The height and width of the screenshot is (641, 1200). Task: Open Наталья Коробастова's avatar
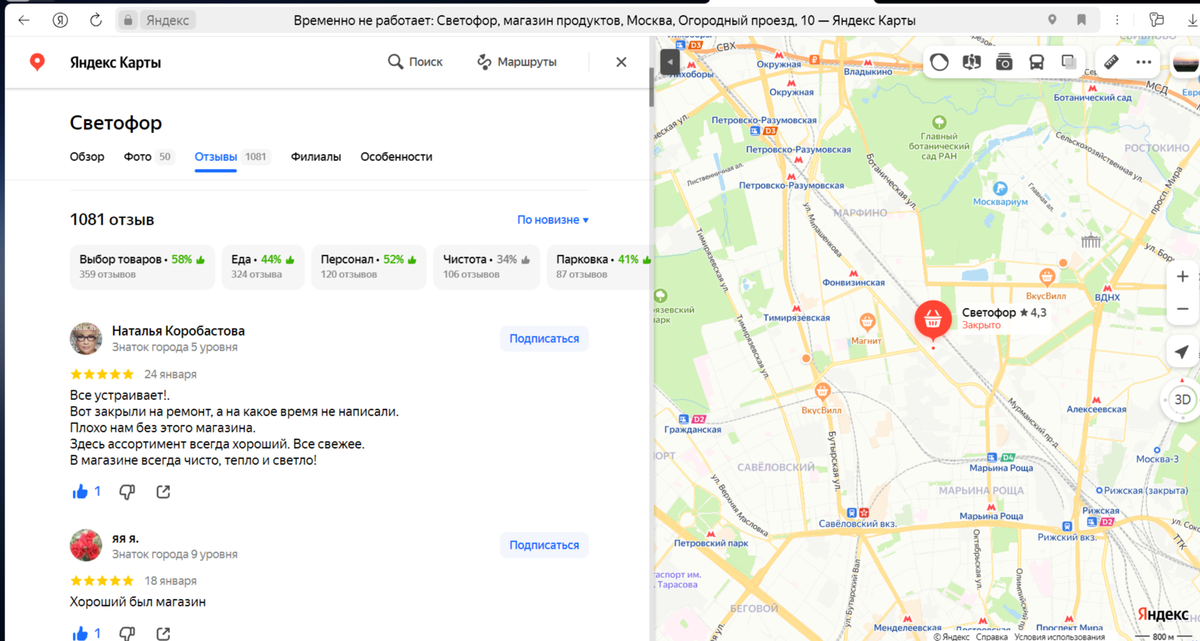click(86, 339)
